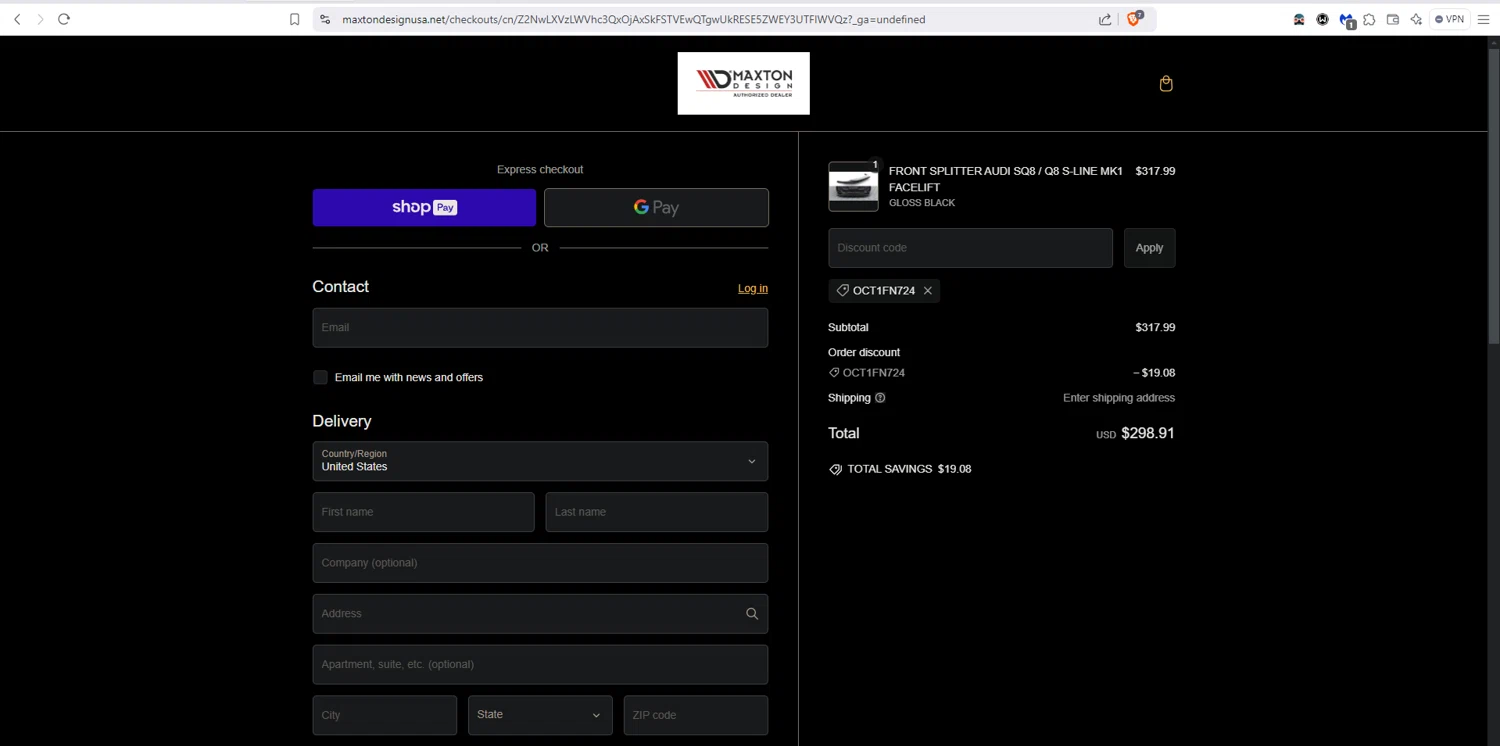Focus the Apartment, suite field
This screenshot has height=746, width=1500.
pos(540,665)
